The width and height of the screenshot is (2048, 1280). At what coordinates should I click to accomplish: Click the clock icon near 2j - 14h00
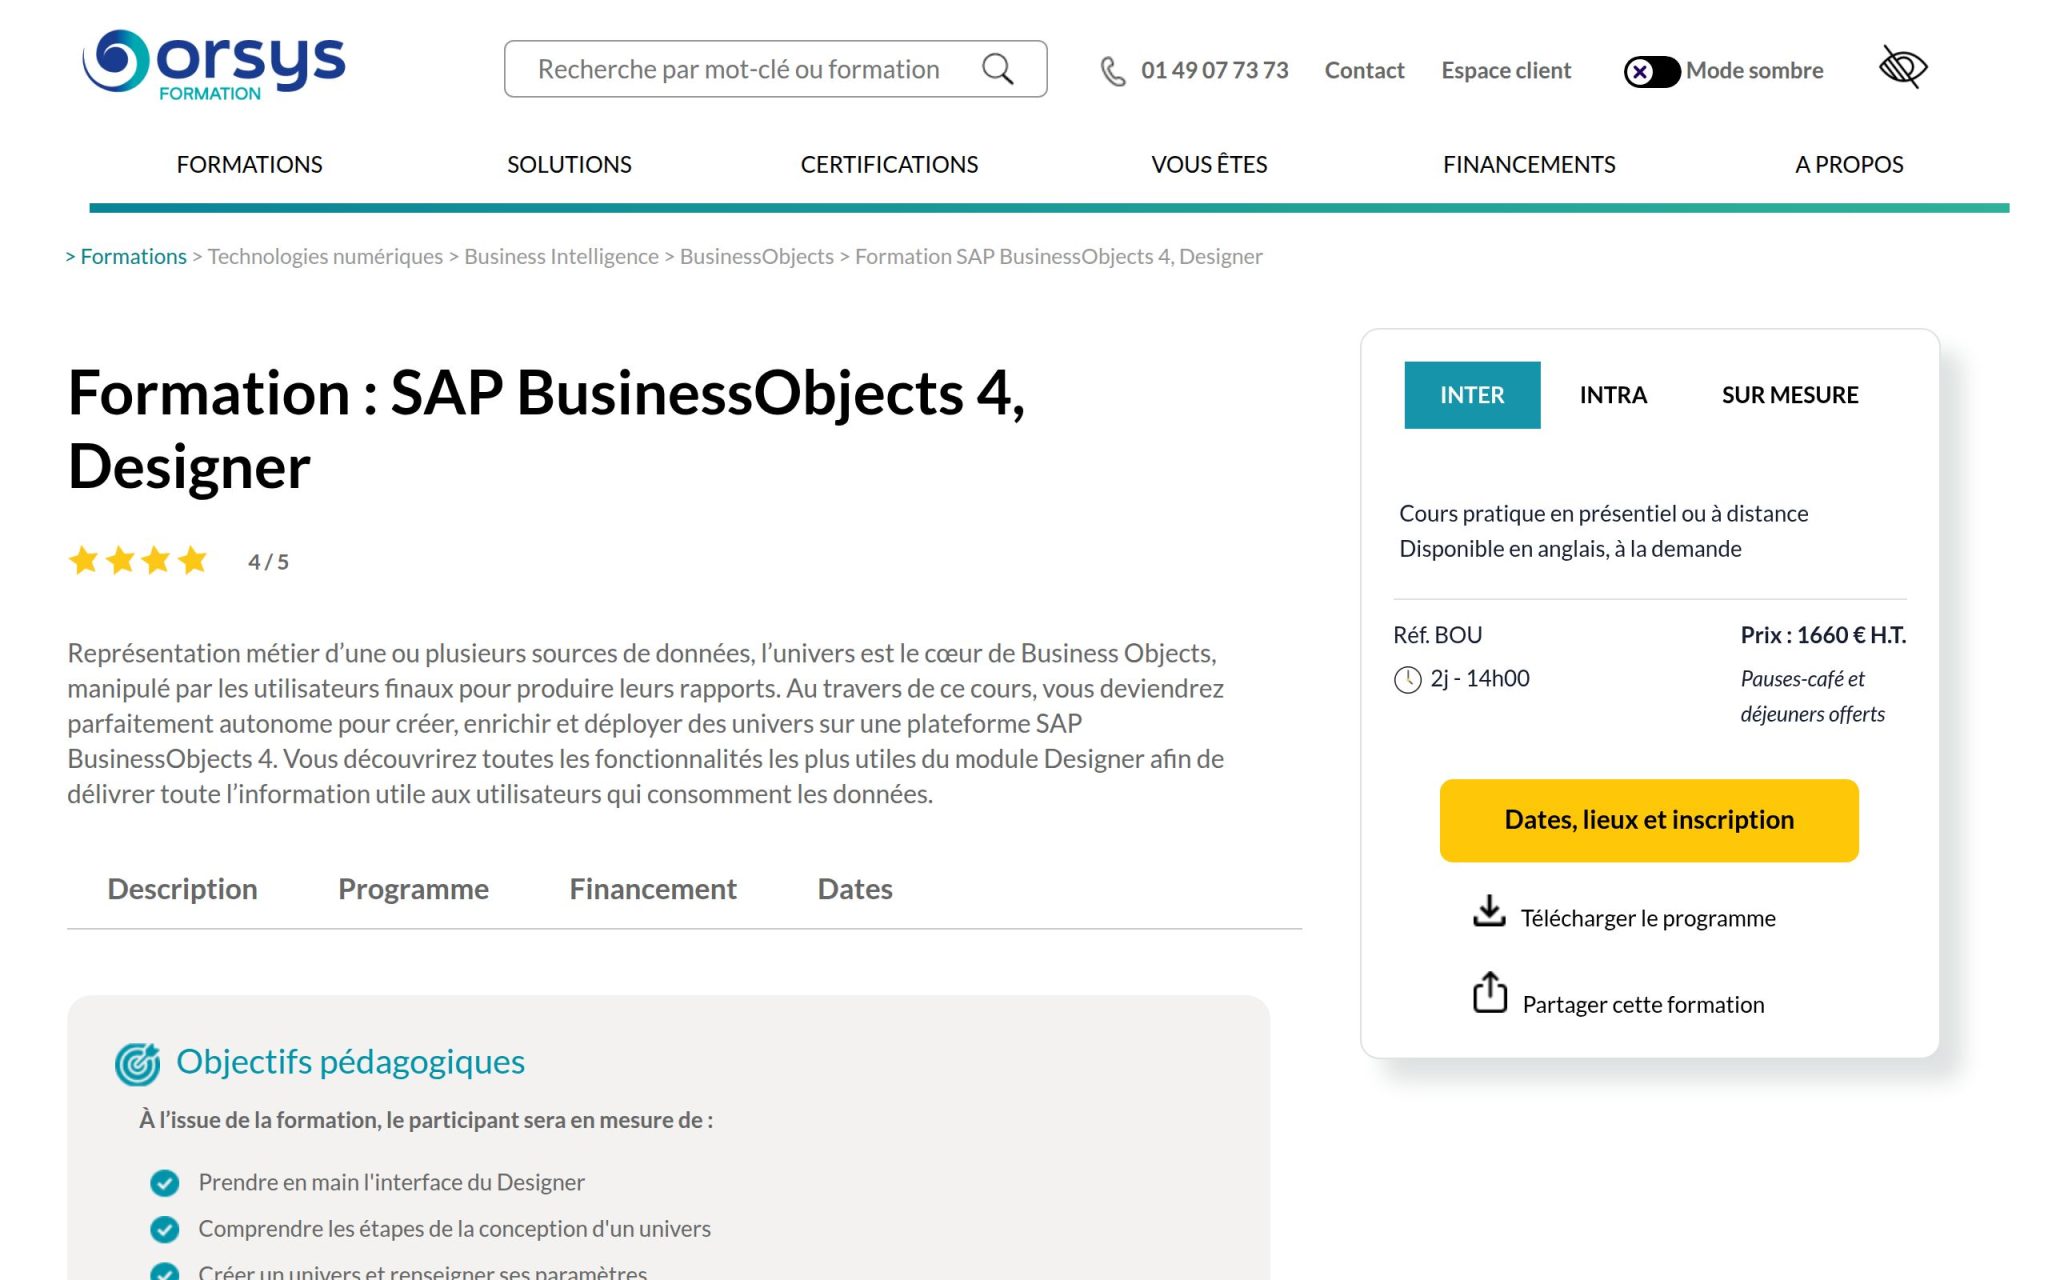point(1407,680)
